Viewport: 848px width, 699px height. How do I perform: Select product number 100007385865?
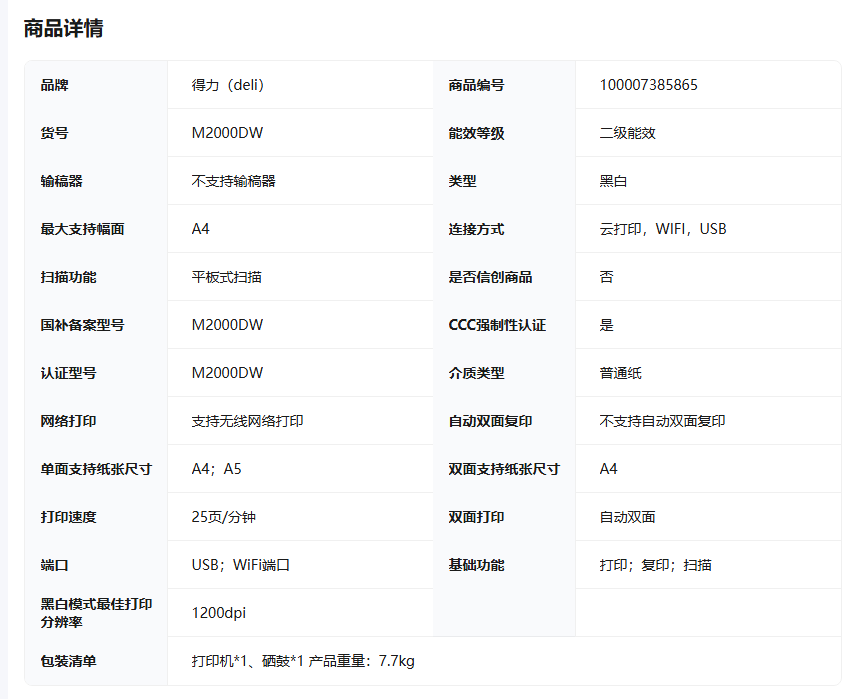(x=648, y=85)
